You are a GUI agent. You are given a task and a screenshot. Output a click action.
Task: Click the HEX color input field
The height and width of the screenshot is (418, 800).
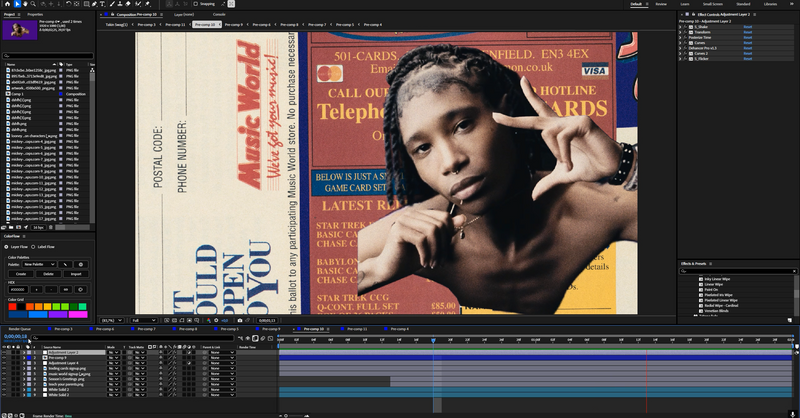pos(19,289)
